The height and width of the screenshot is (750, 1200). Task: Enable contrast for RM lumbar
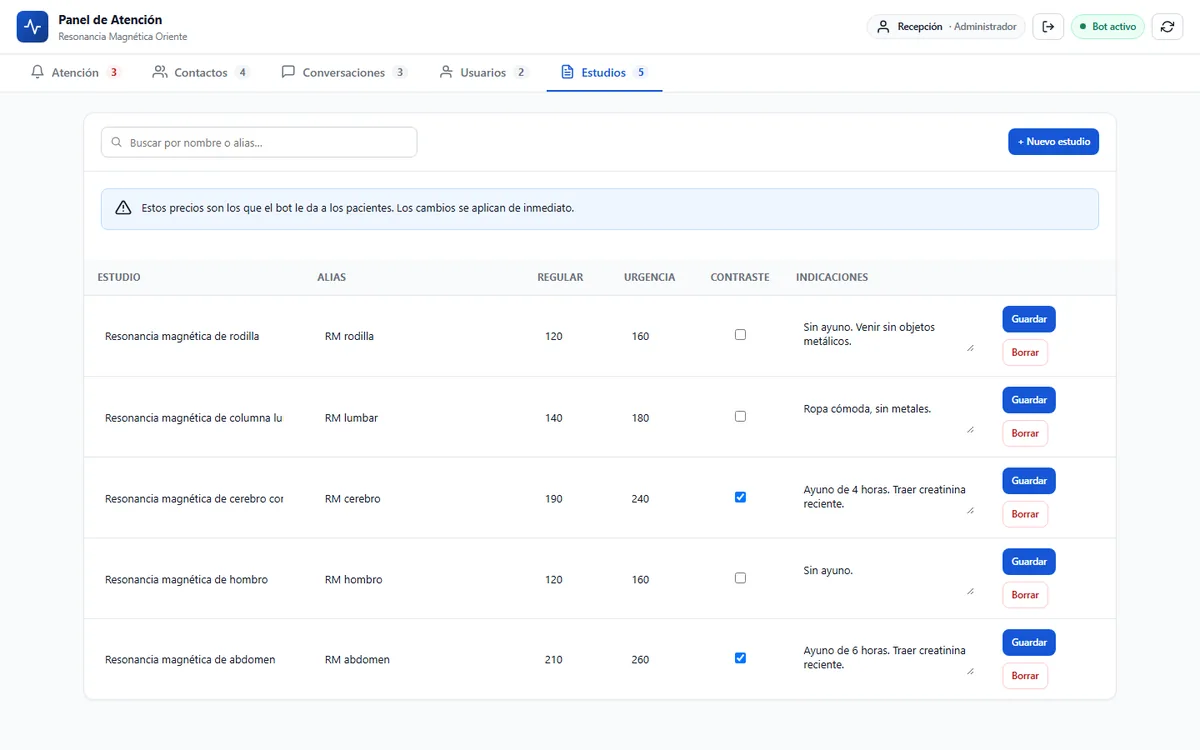point(740,416)
